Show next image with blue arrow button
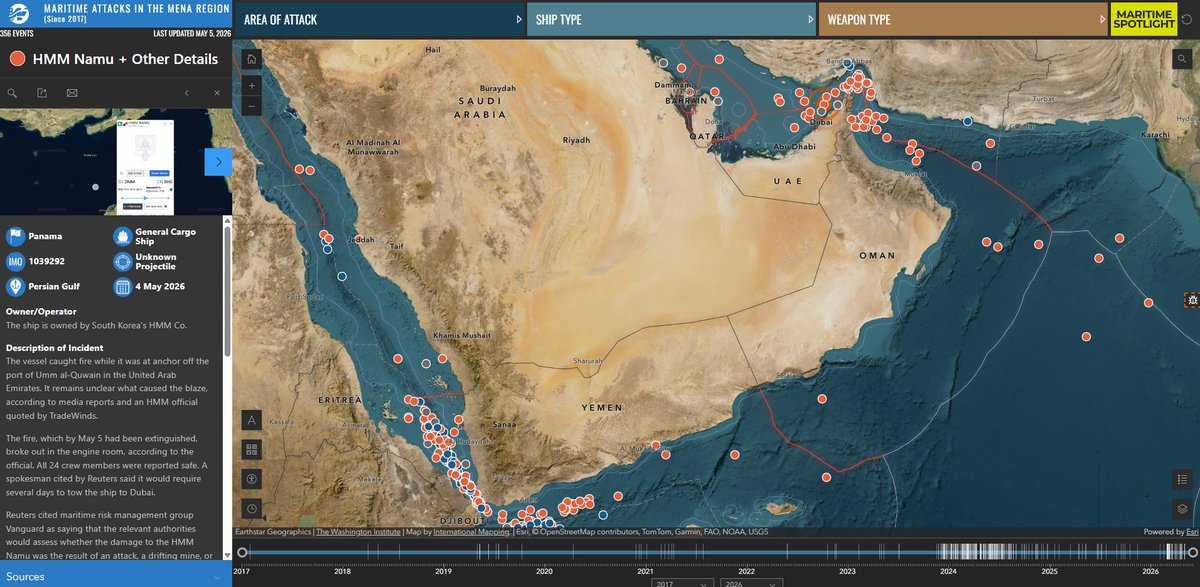Viewport: 1200px width, 587px height. pyautogui.click(x=218, y=161)
